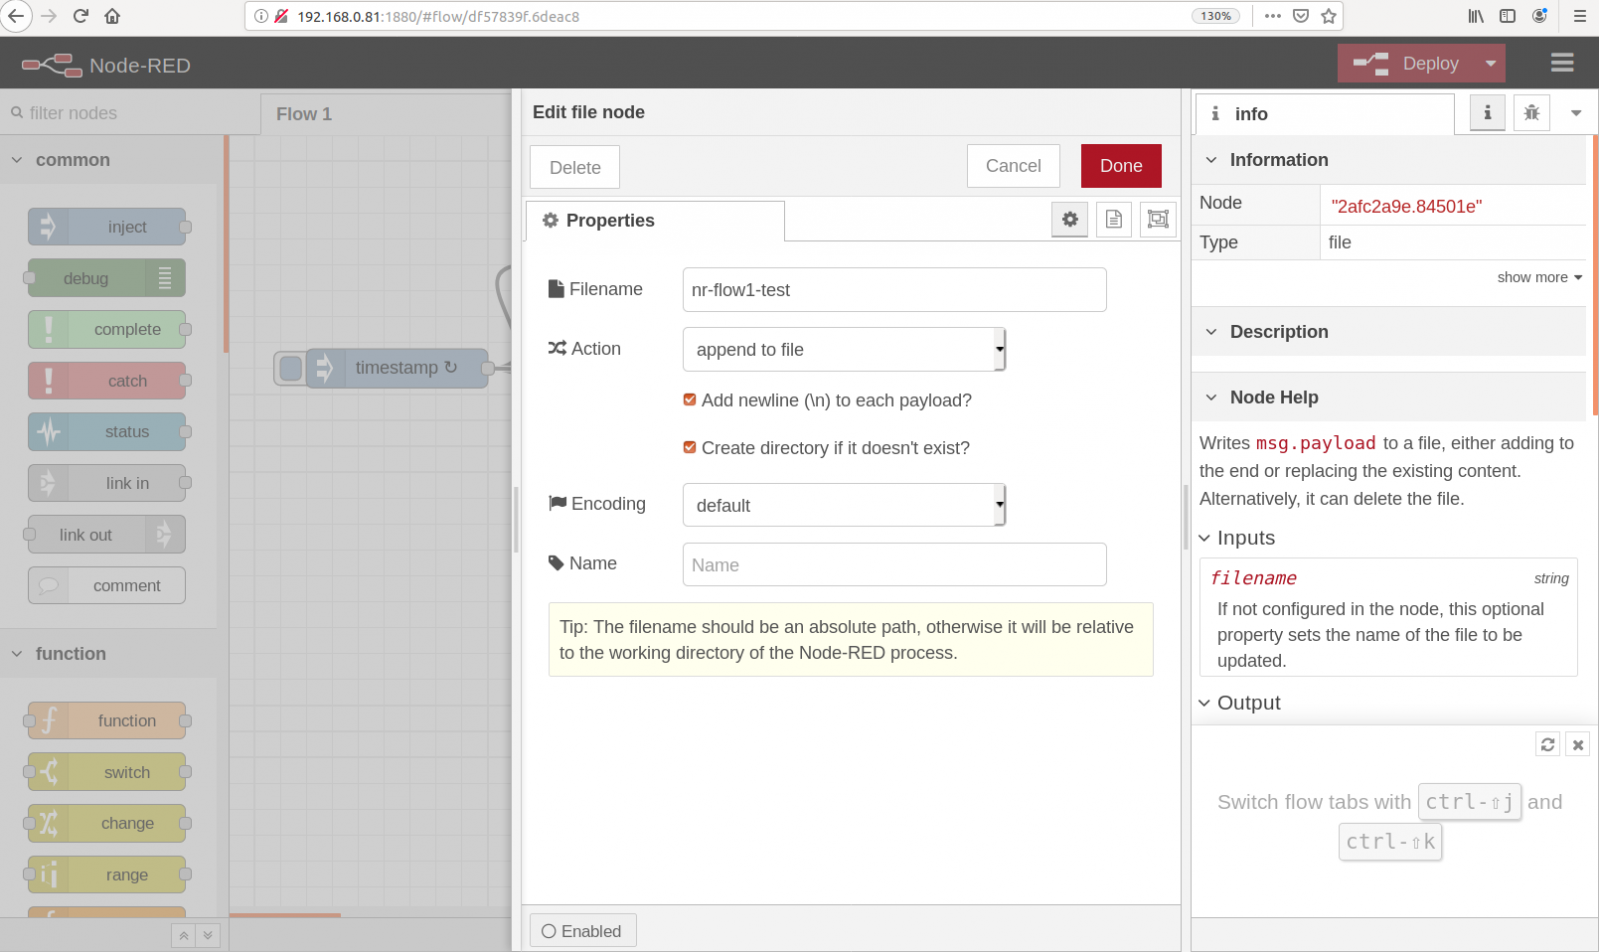Uncheck Create directory if it doesn't exist
Screen dimensions: 1599x952
tap(689, 448)
